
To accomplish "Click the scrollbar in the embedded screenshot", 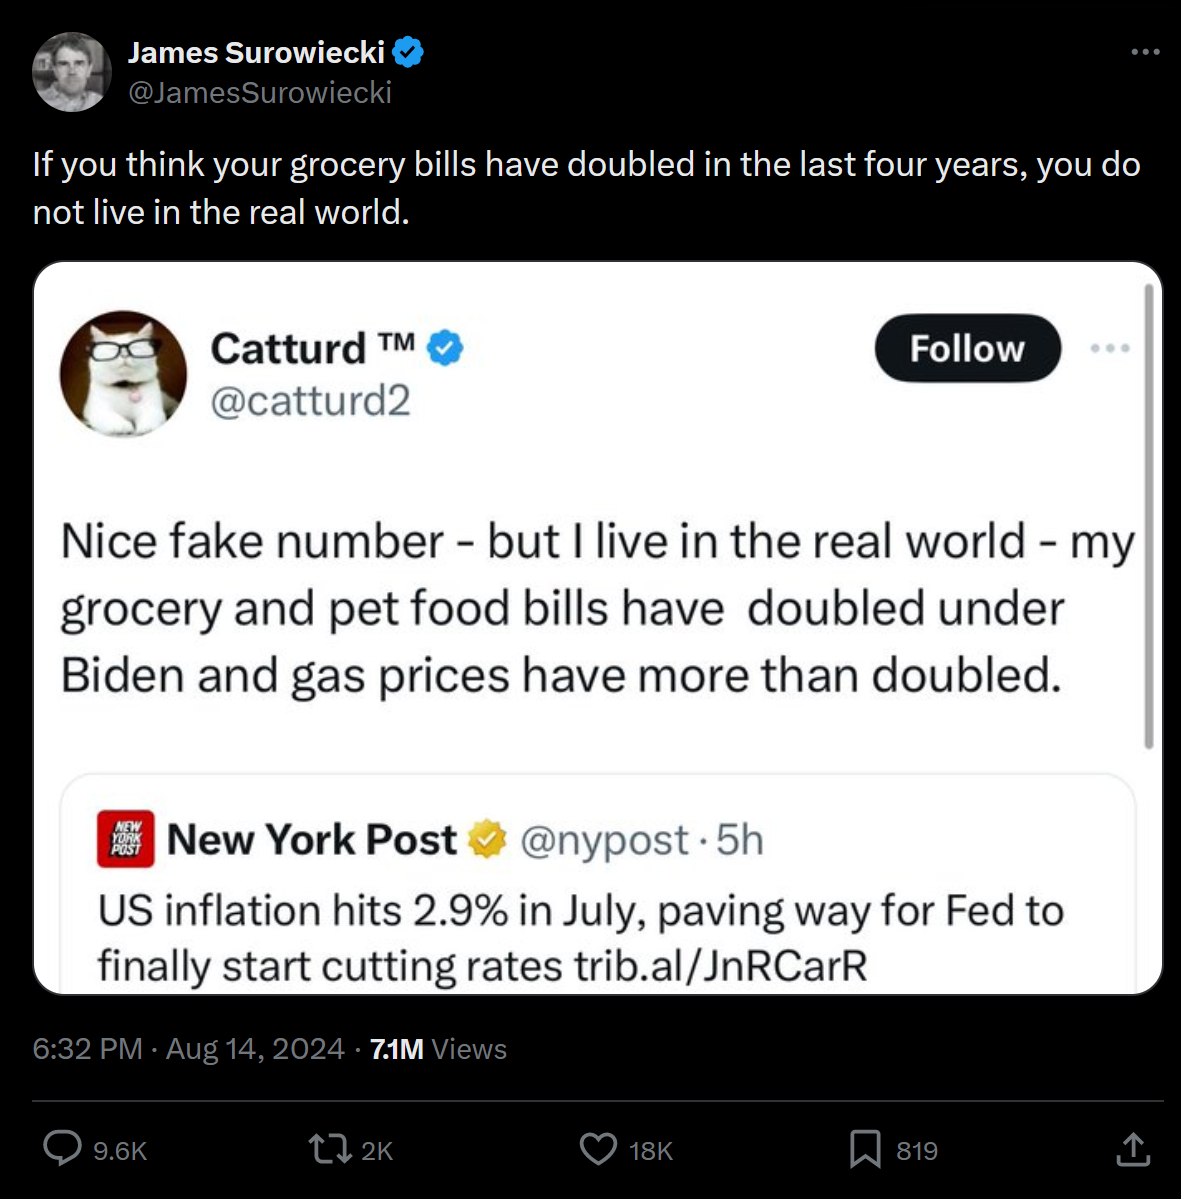I will pyautogui.click(x=1148, y=516).
